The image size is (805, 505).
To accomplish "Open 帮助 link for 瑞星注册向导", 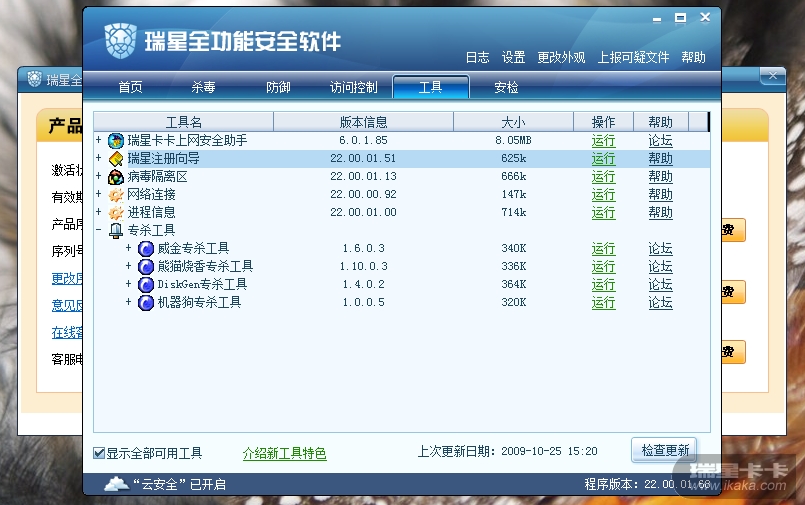I will pyautogui.click(x=660, y=159).
